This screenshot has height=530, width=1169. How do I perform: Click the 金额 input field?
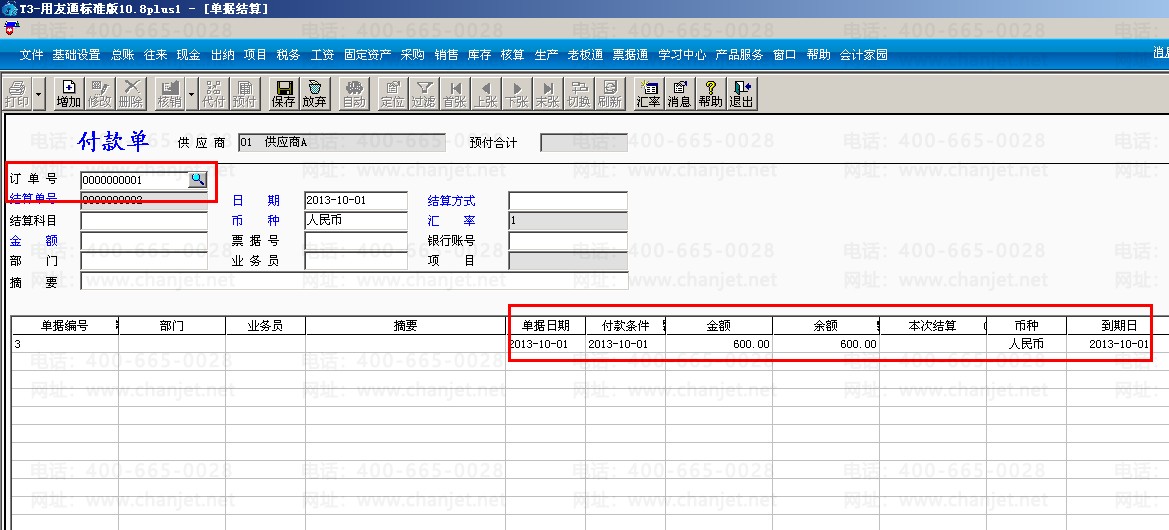click(x=144, y=241)
